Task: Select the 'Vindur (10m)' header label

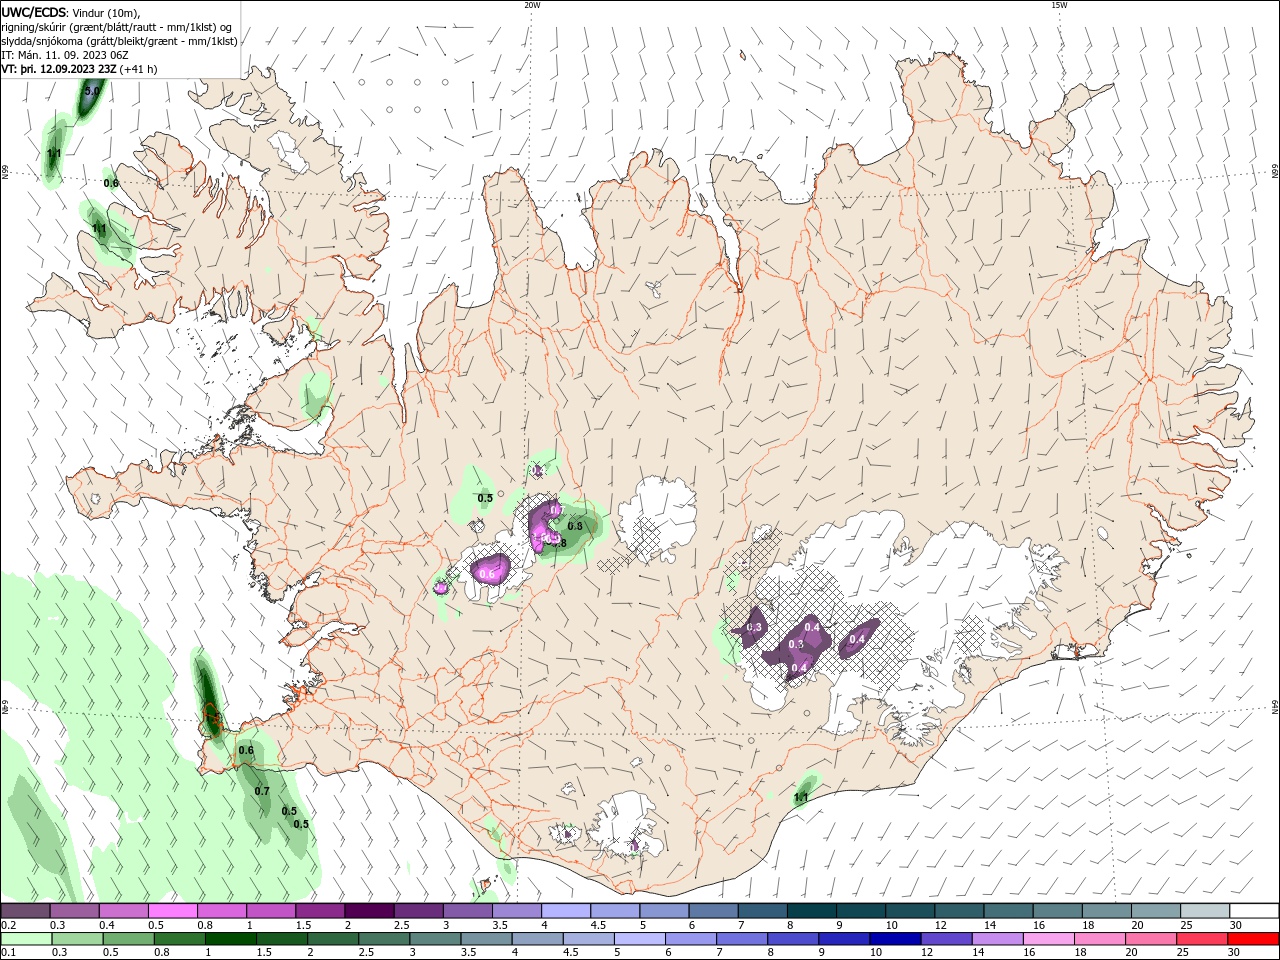Action: 107,13
